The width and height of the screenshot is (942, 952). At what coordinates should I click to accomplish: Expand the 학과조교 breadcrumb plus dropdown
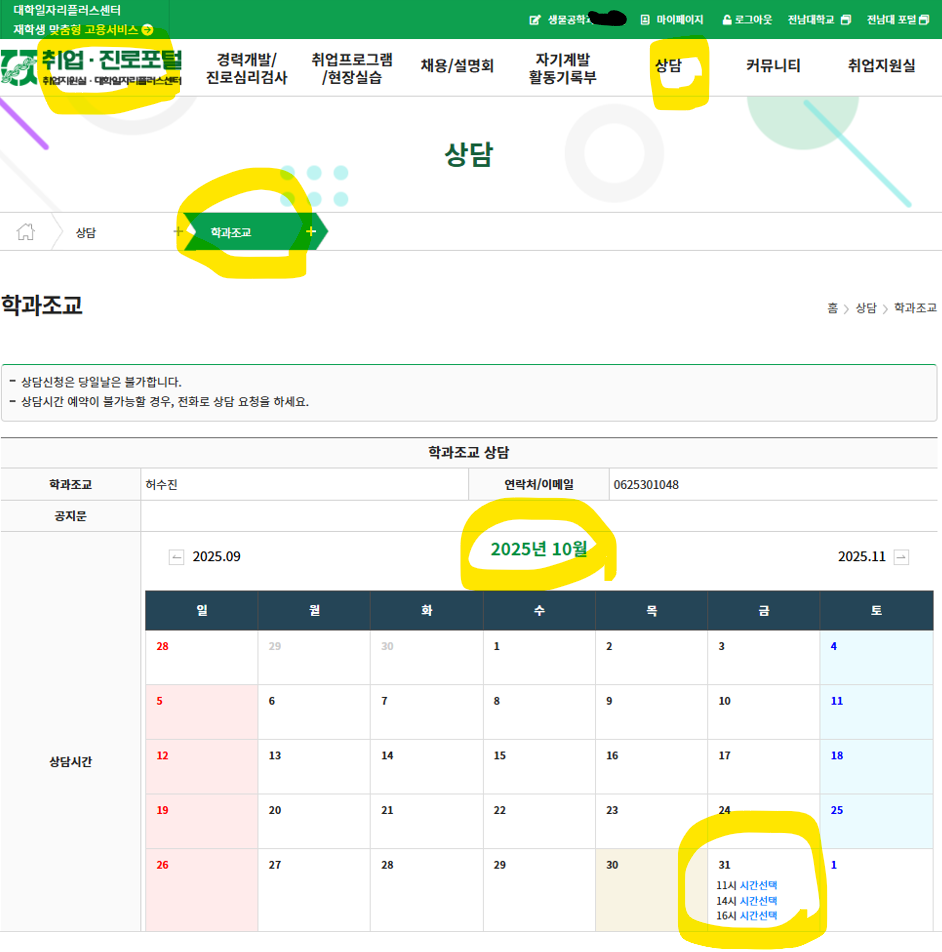tap(311, 232)
